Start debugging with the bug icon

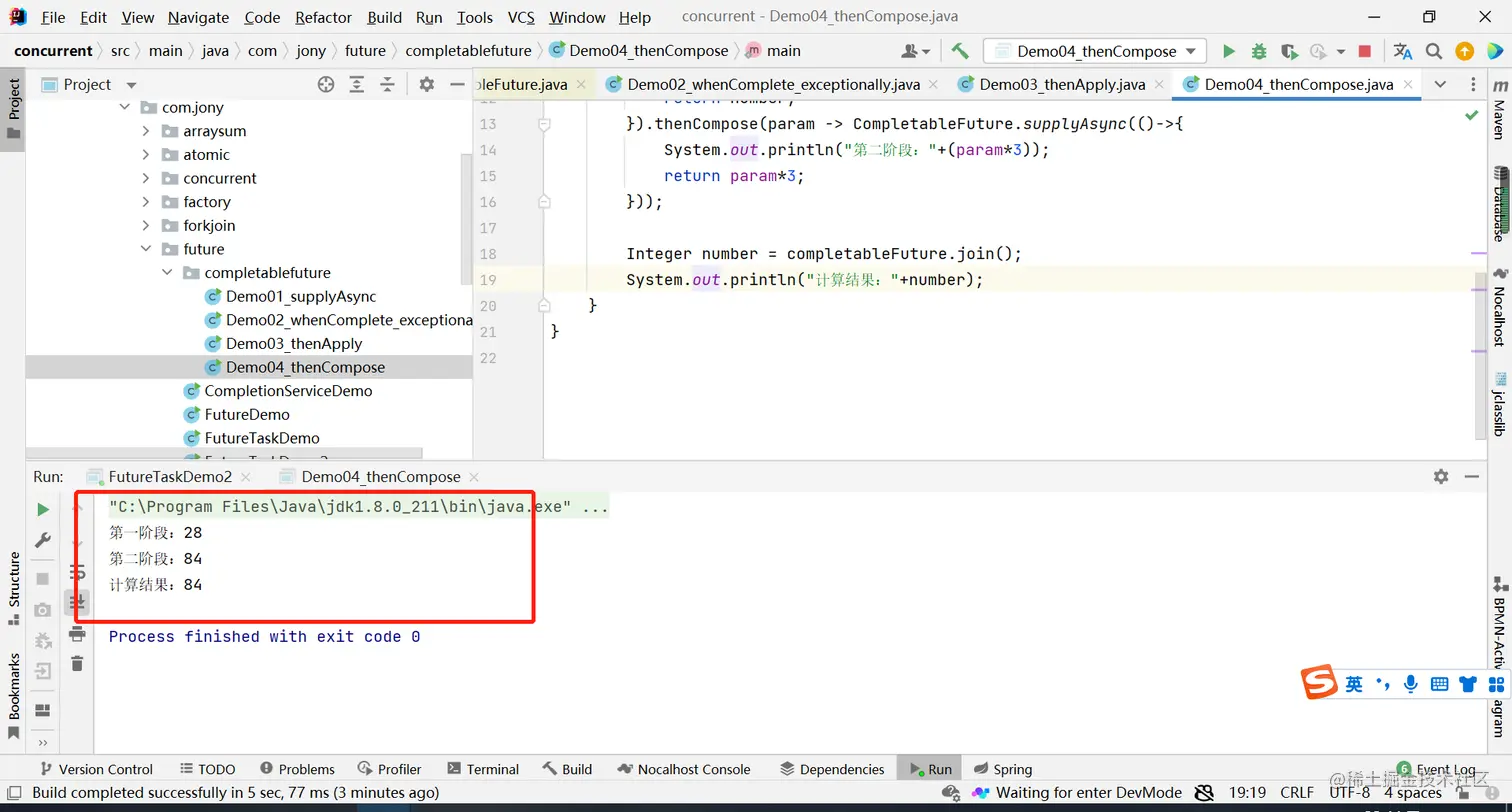coord(1259,51)
